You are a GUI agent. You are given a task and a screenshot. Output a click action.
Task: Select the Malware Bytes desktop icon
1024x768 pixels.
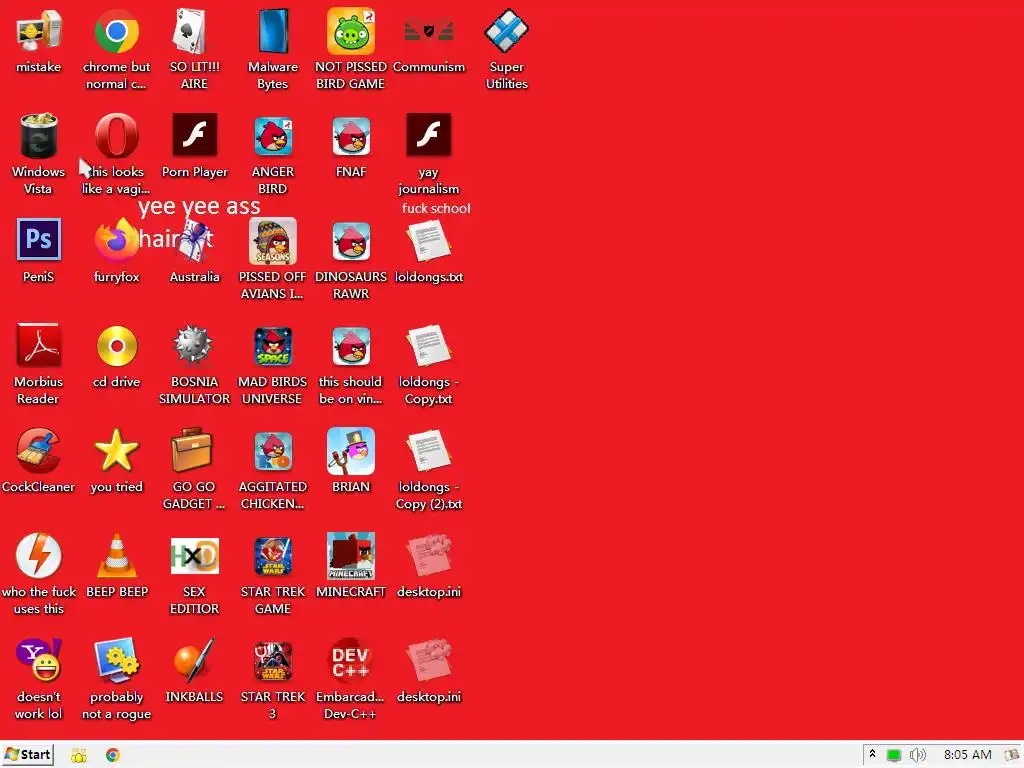[x=272, y=31]
